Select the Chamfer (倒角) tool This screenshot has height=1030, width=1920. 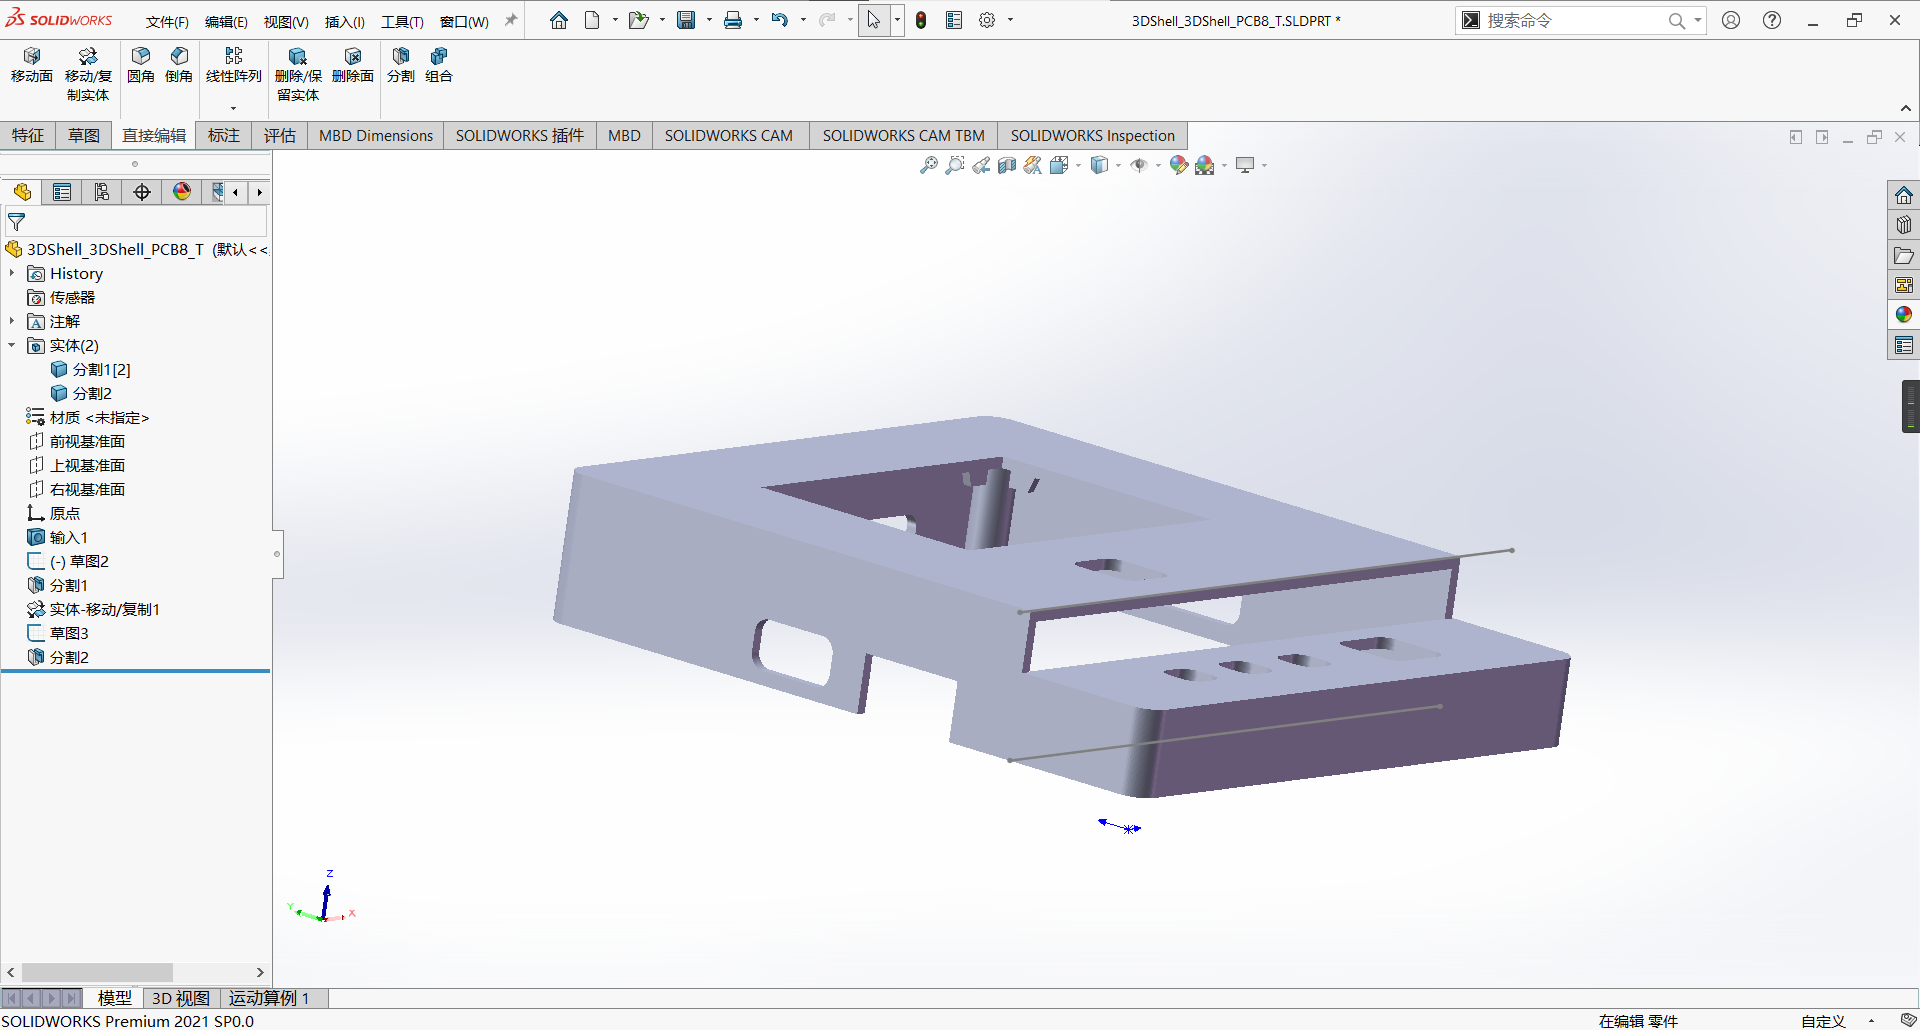click(179, 65)
